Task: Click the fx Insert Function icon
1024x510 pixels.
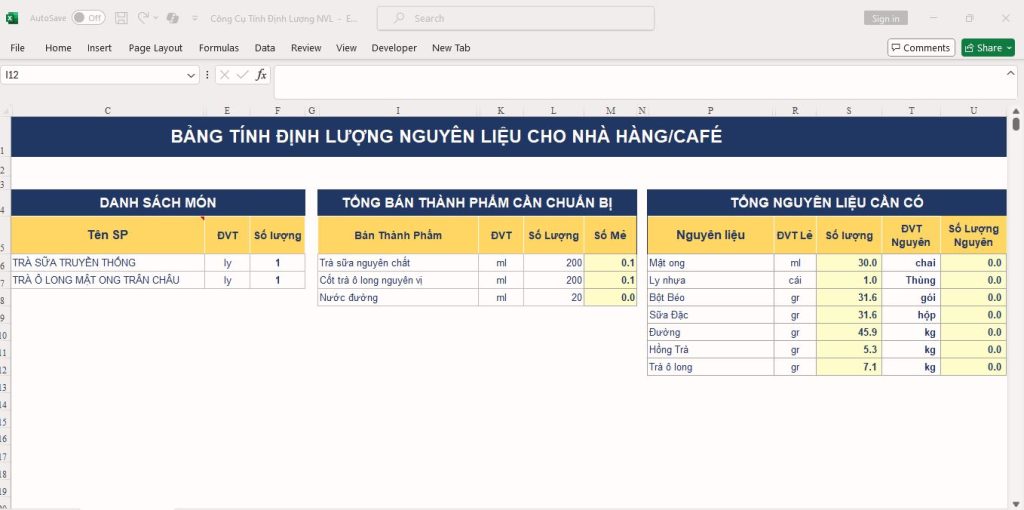Action: (261, 75)
